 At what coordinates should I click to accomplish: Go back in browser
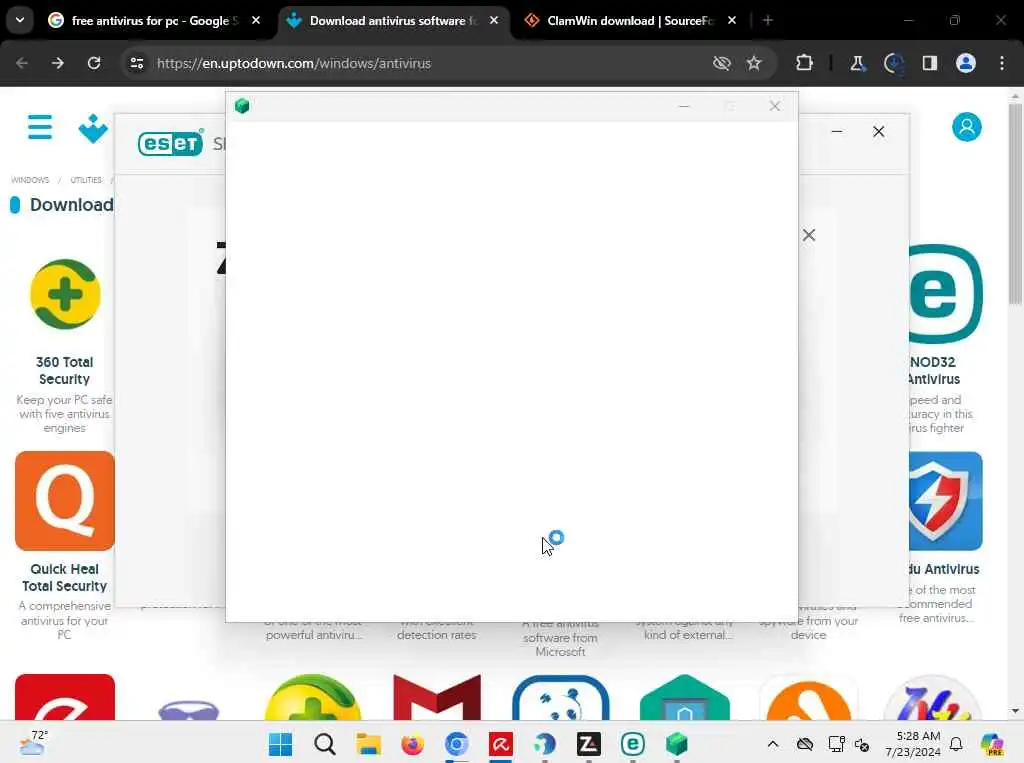(22, 63)
